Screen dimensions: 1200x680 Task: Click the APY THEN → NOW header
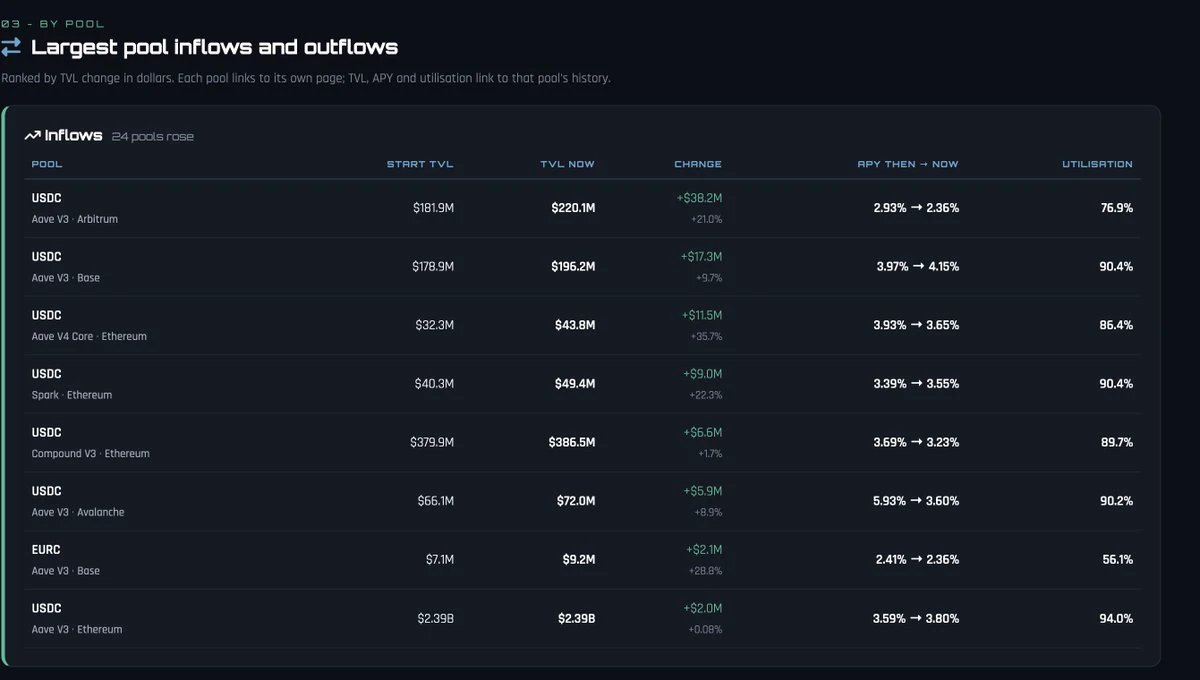pos(908,164)
